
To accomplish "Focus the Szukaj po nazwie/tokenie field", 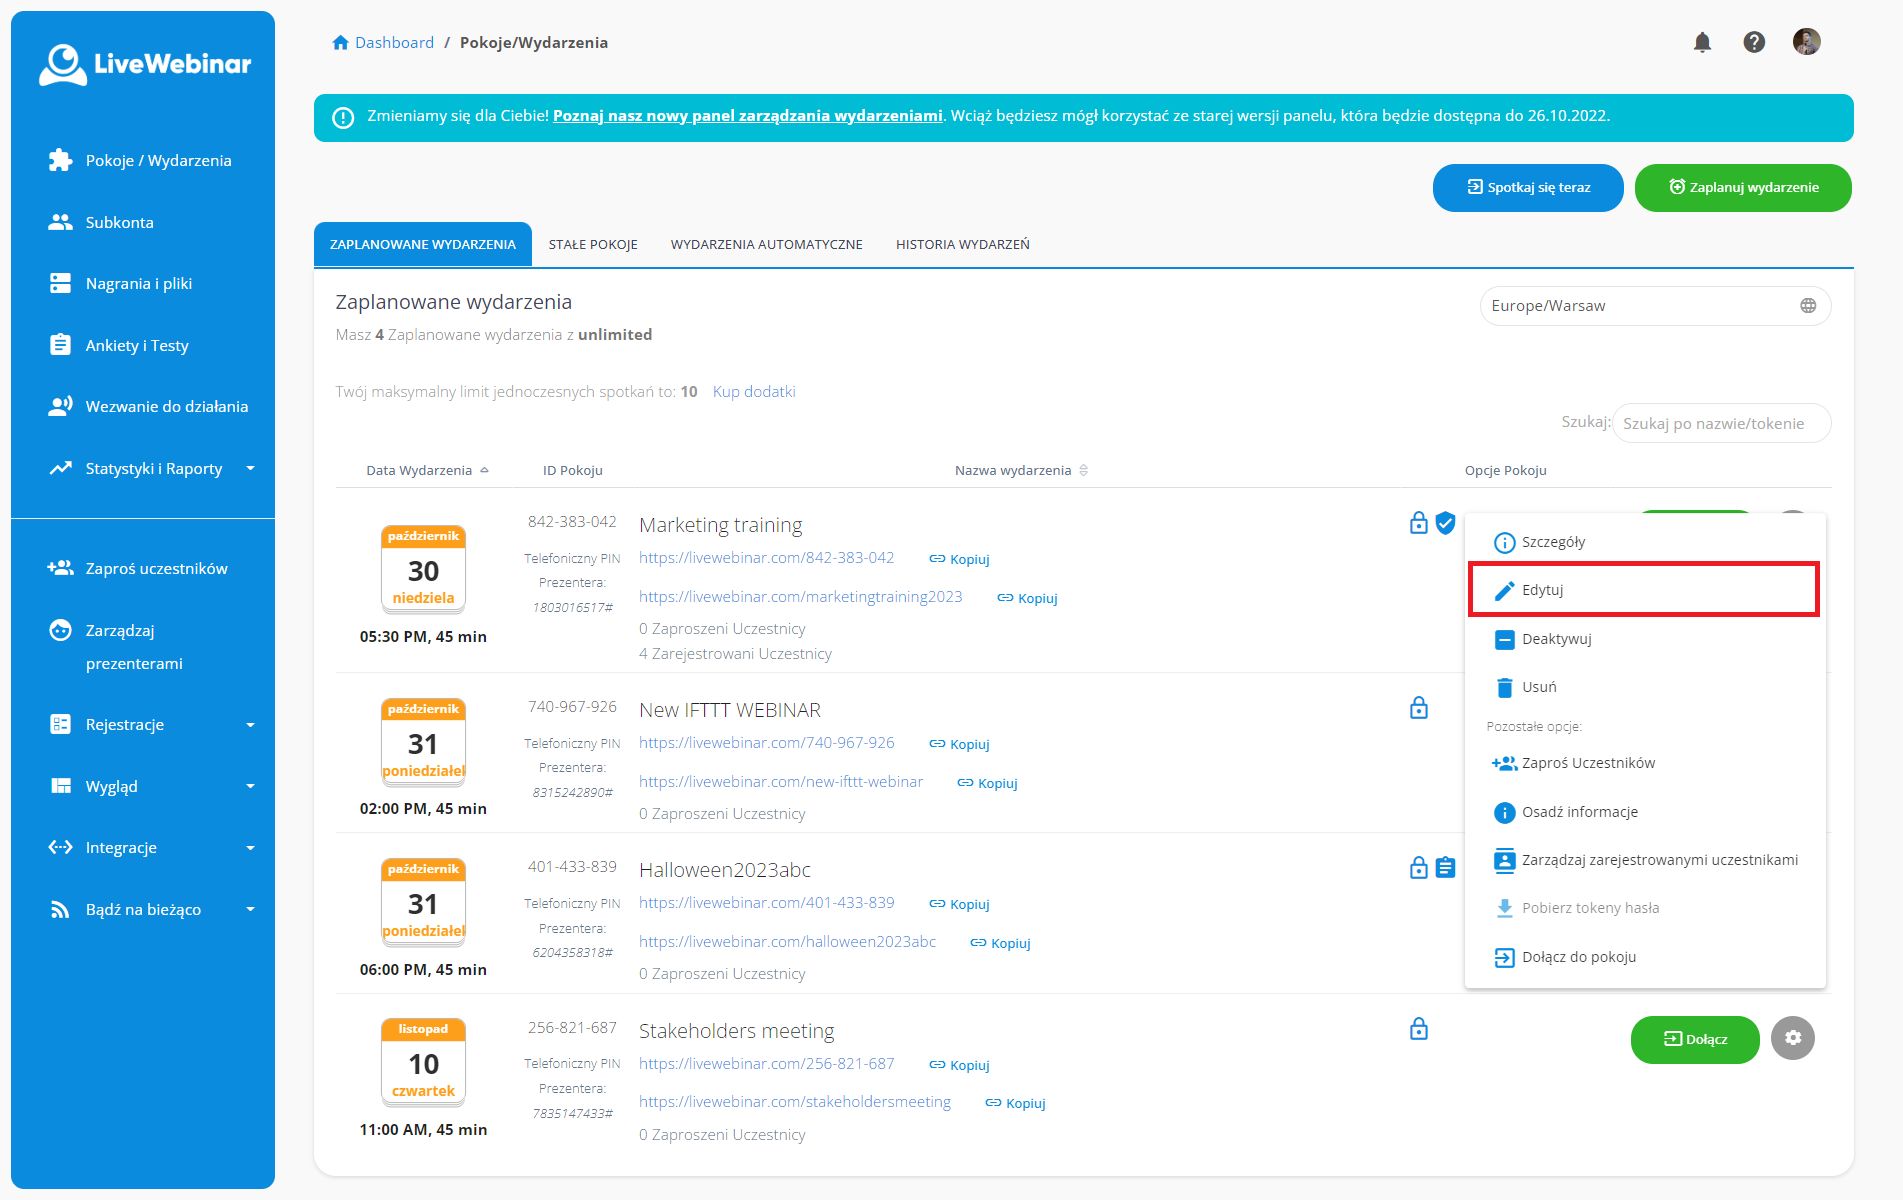I will (x=1720, y=424).
